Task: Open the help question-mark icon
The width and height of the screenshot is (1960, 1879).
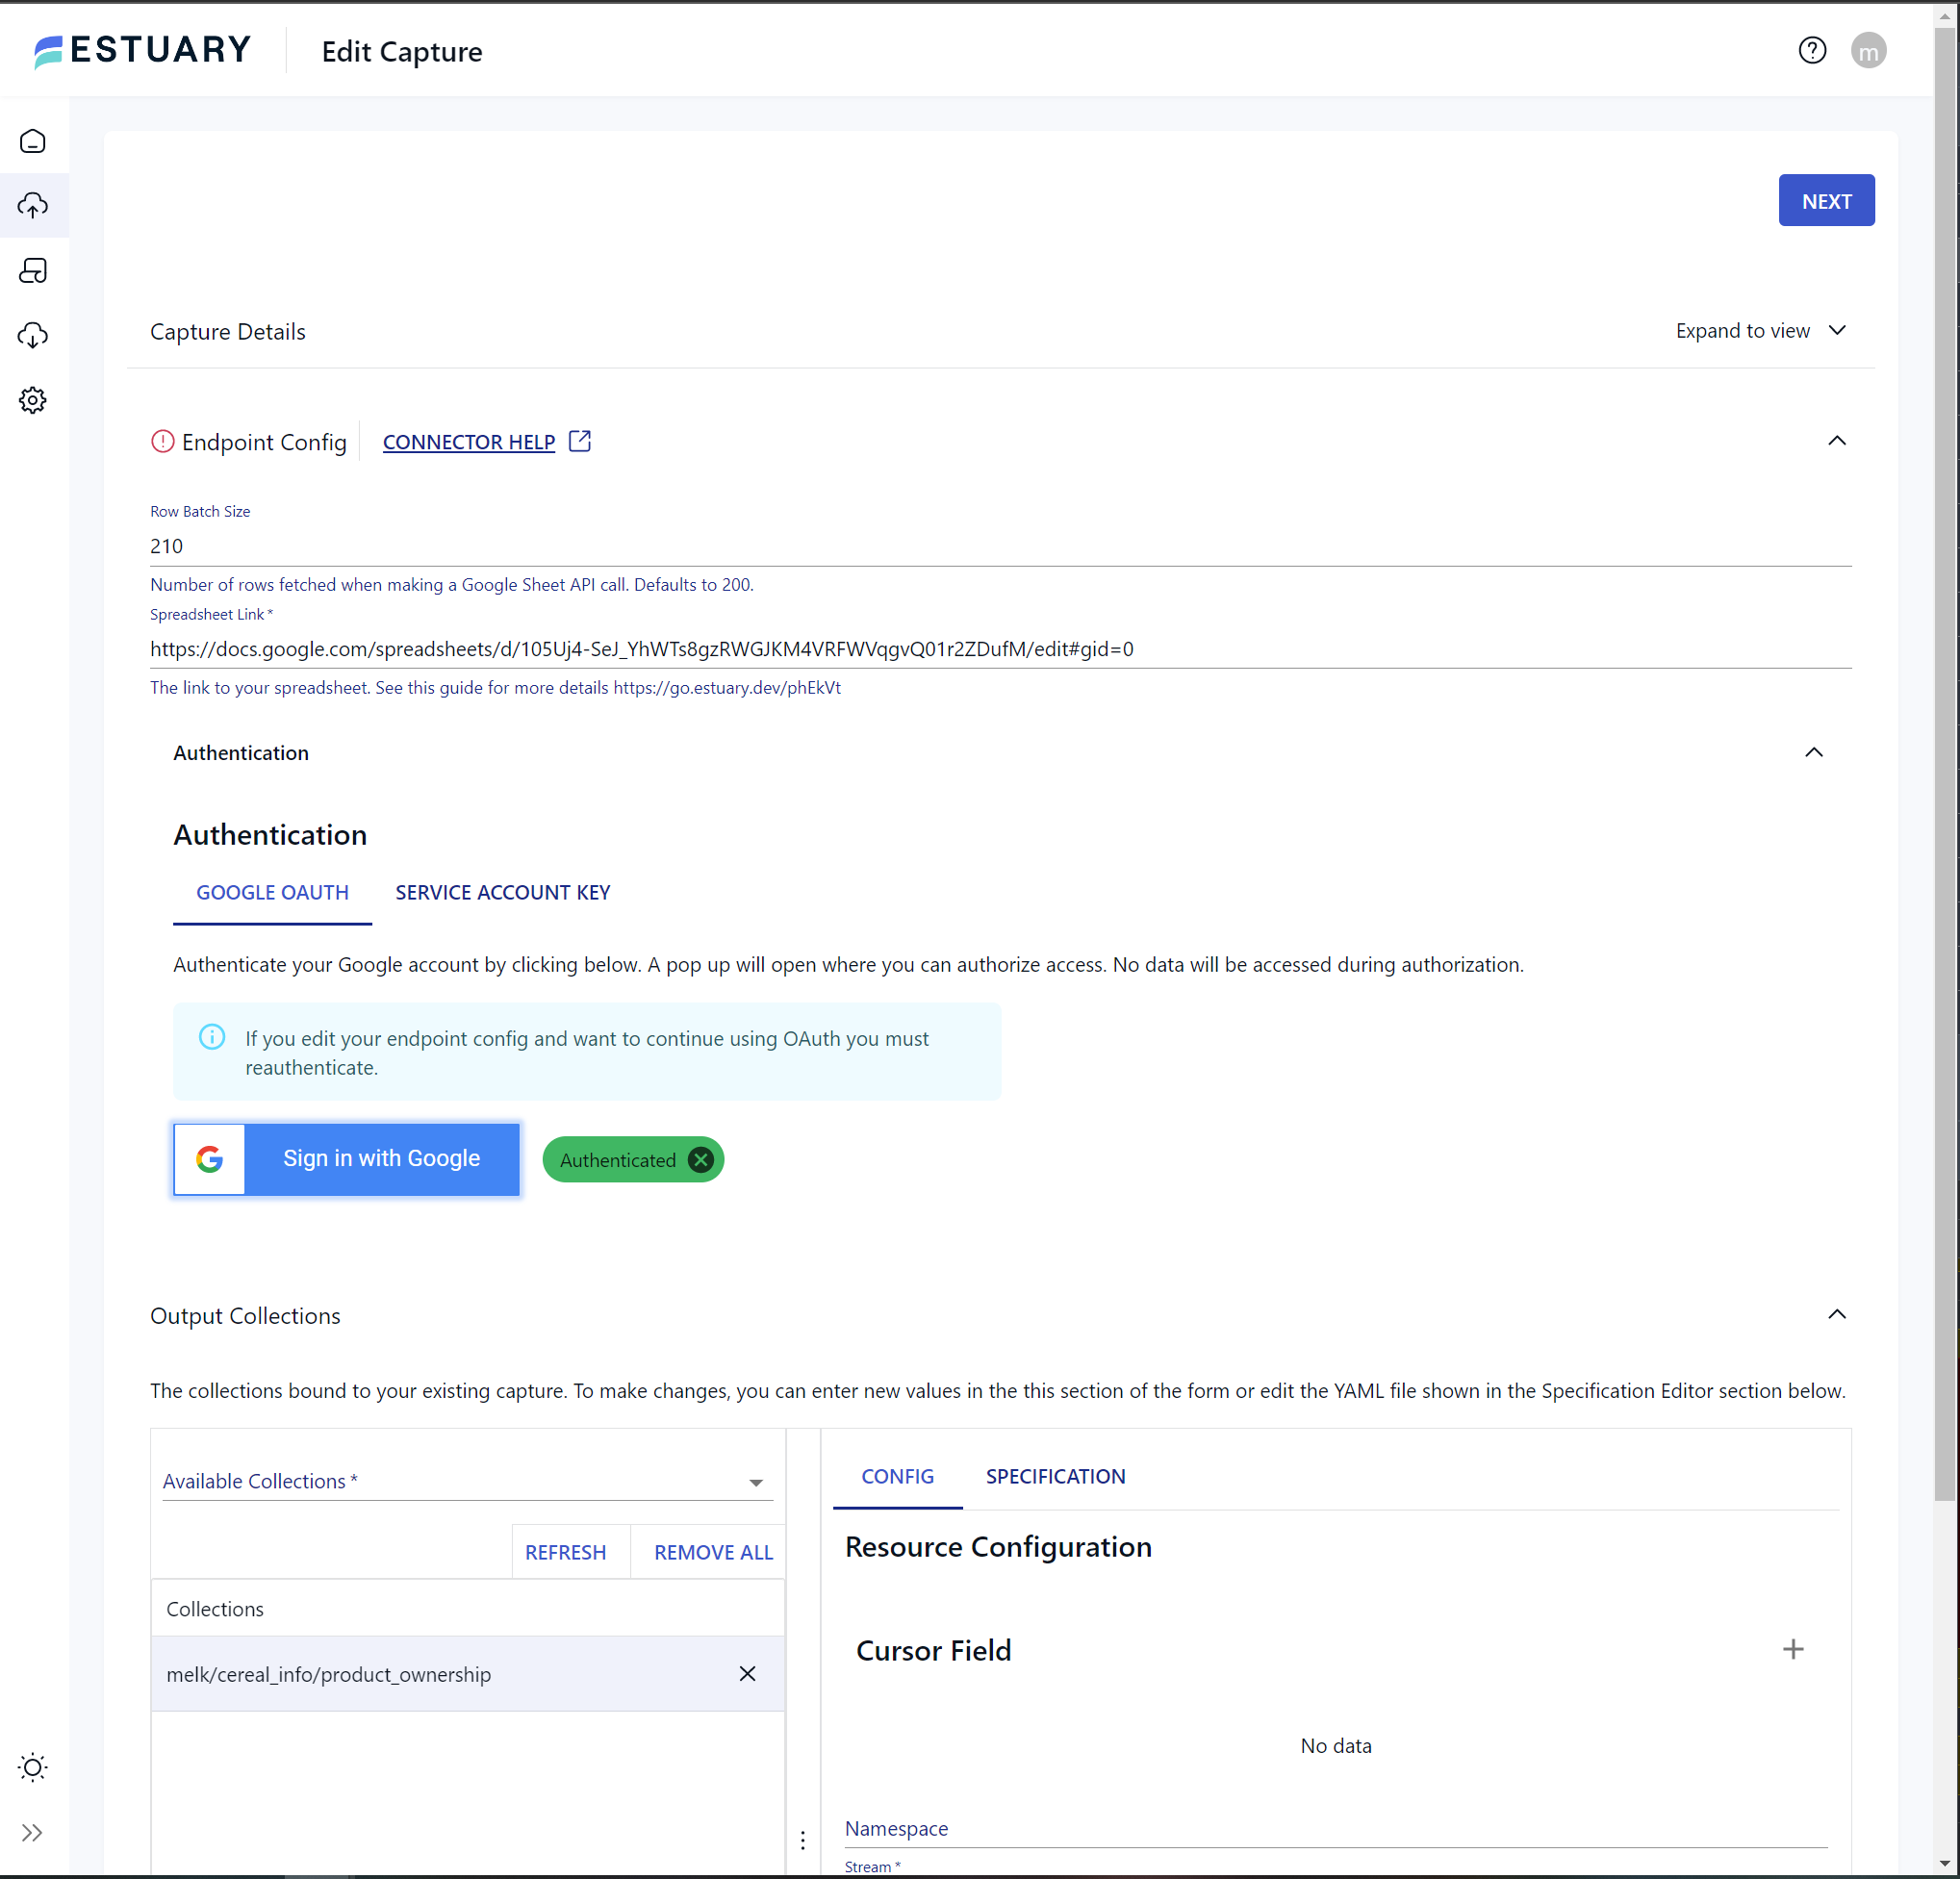Action: tap(1812, 51)
